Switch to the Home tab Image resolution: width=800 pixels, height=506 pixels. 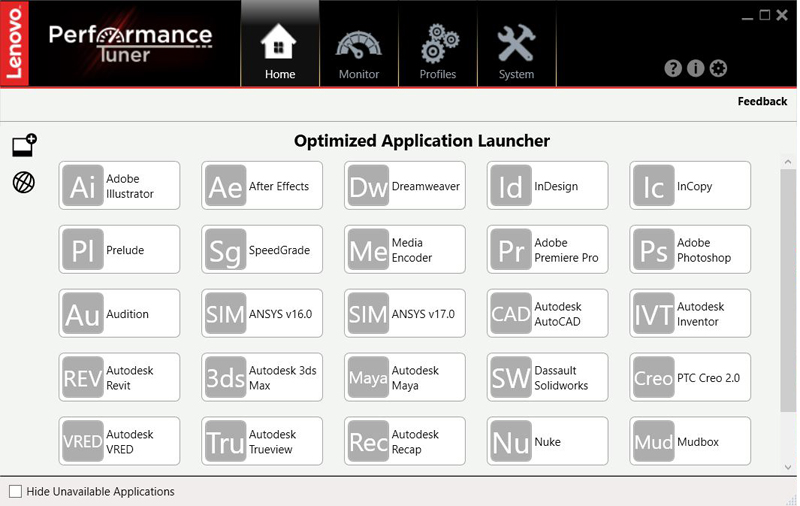coord(280,43)
